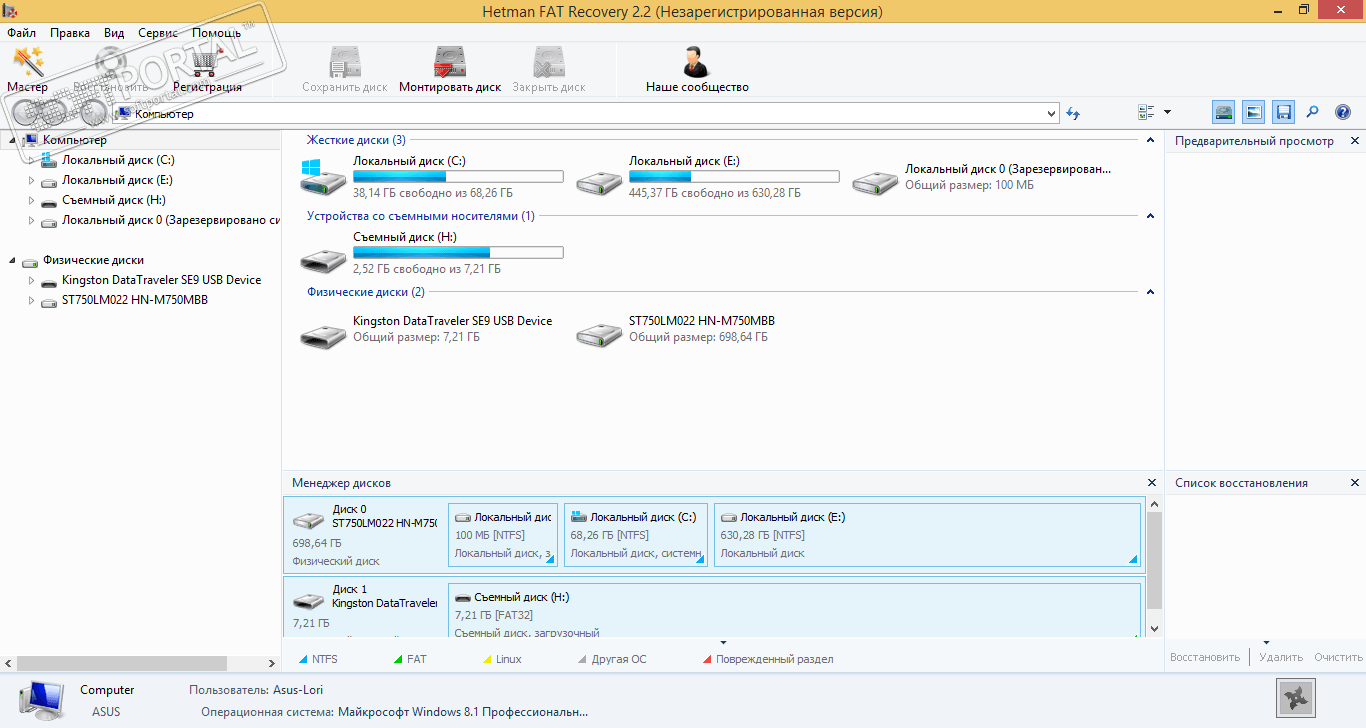Select ST750LM022 HN-M750MBB in the tree
The width and height of the screenshot is (1366, 728).
click(x=135, y=300)
